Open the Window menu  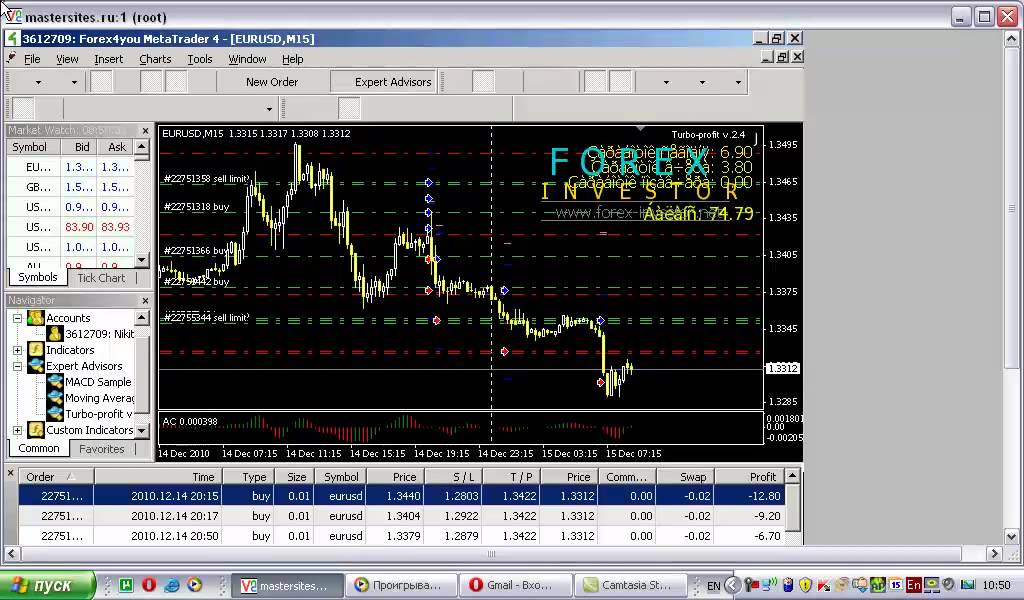[247, 59]
